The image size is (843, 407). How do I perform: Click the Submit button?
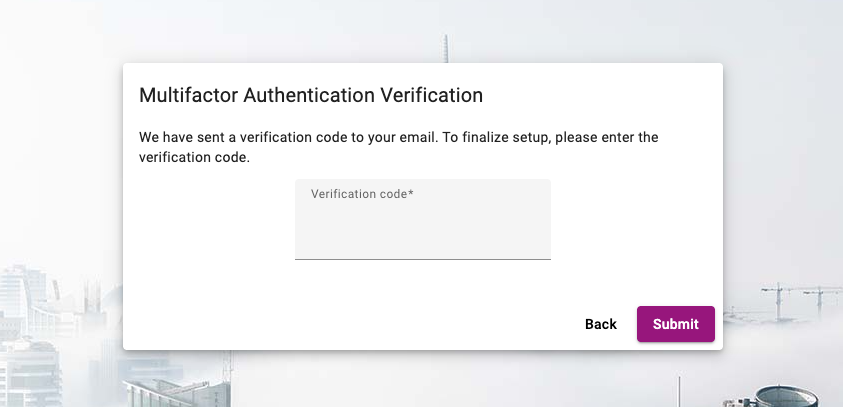point(675,324)
